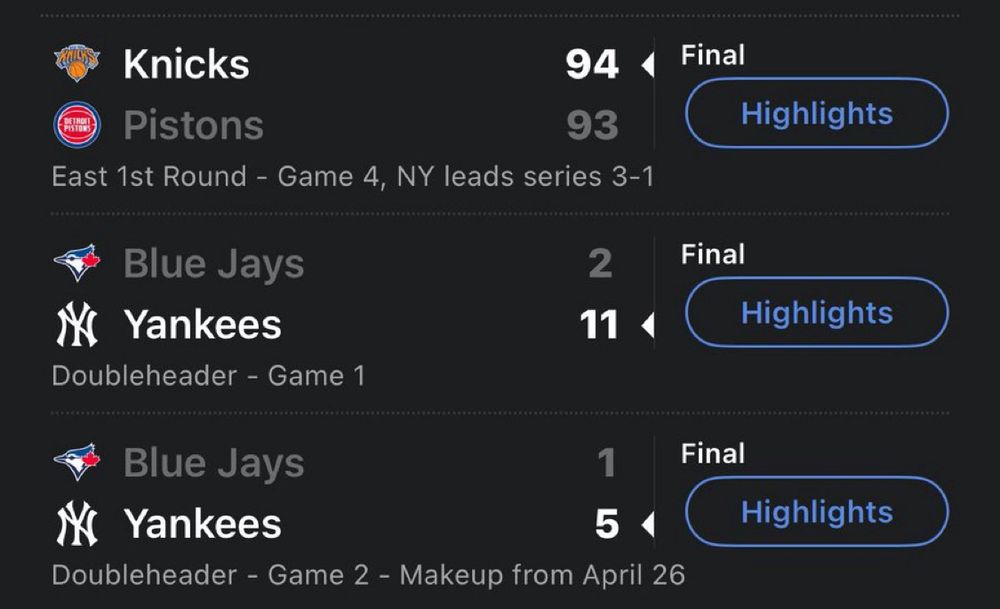Image resolution: width=1000 pixels, height=609 pixels.
Task: Select the Pistons team name
Action: point(193,125)
